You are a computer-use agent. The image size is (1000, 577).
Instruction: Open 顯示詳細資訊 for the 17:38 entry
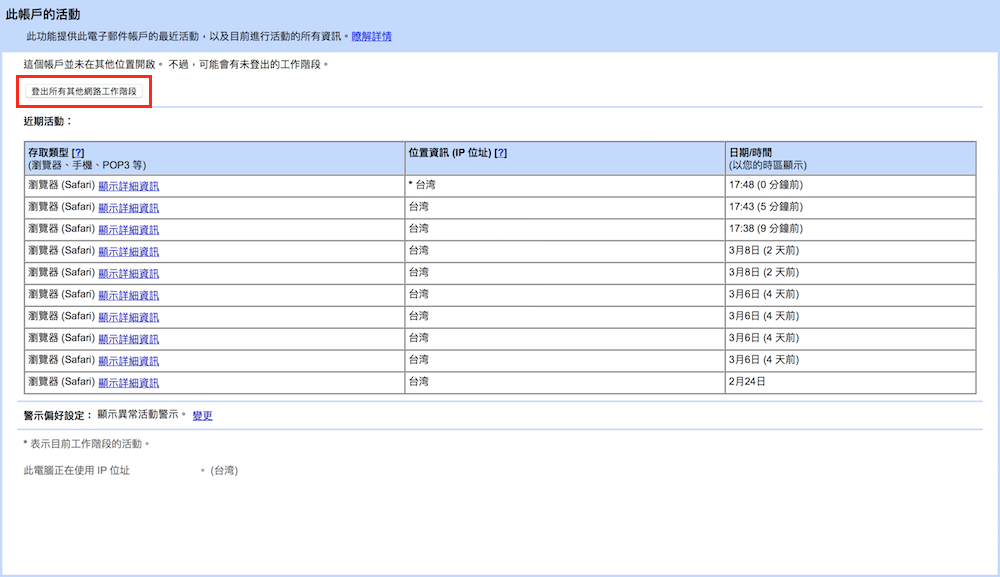click(x=128, y=230)
